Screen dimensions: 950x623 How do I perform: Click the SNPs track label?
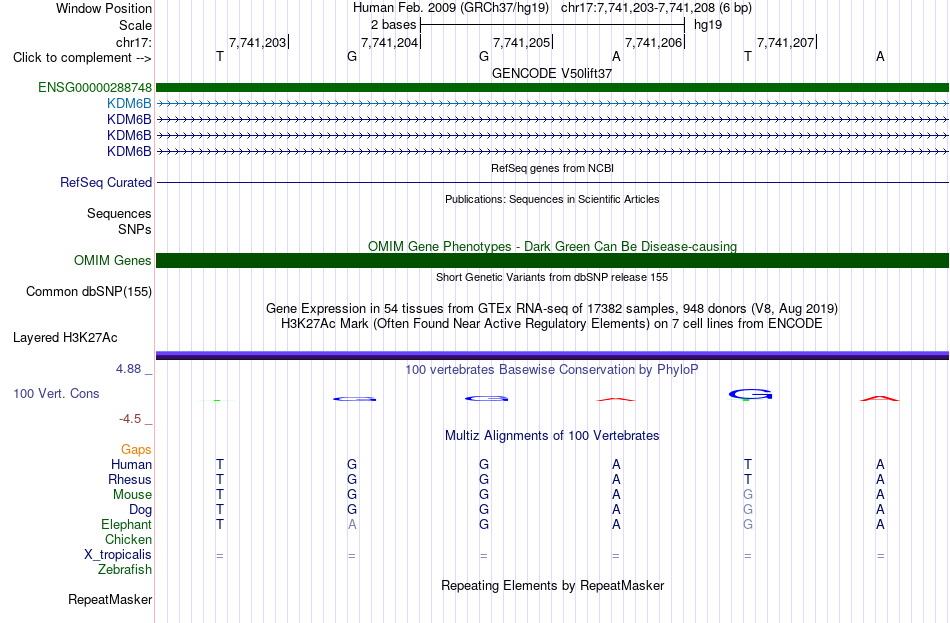click(135, 230)
